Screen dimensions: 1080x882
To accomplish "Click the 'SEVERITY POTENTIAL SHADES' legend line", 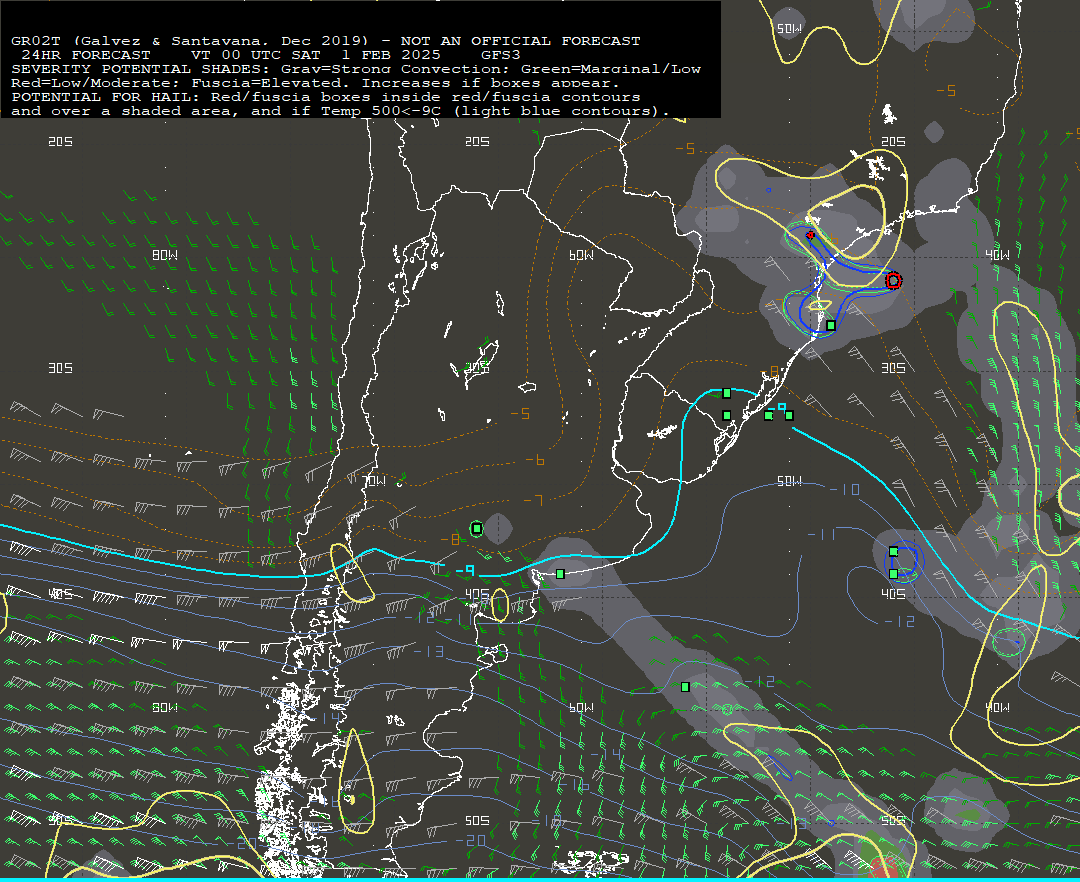I will (x=356, y=69).
